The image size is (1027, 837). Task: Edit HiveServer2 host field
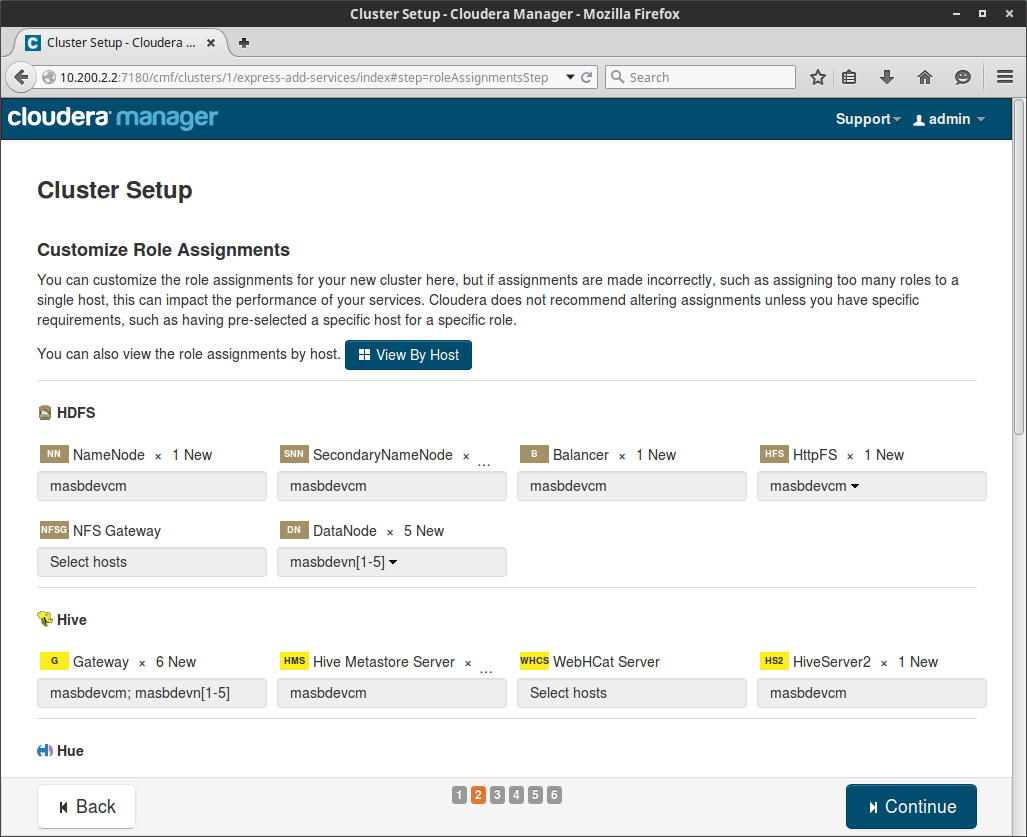pos(872,693)
